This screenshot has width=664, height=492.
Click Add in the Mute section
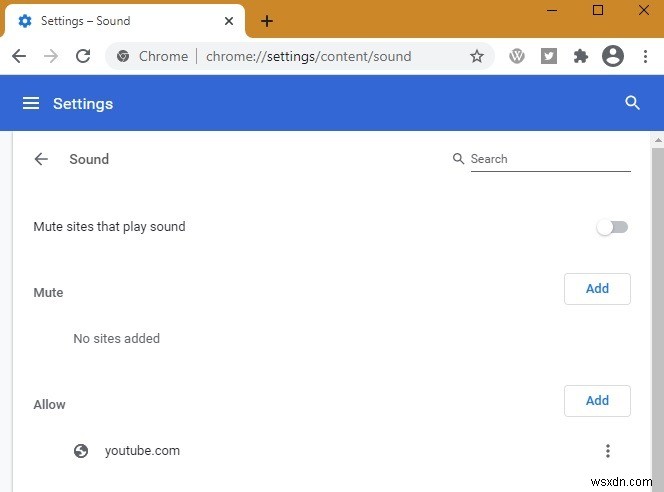click(597, 289)
